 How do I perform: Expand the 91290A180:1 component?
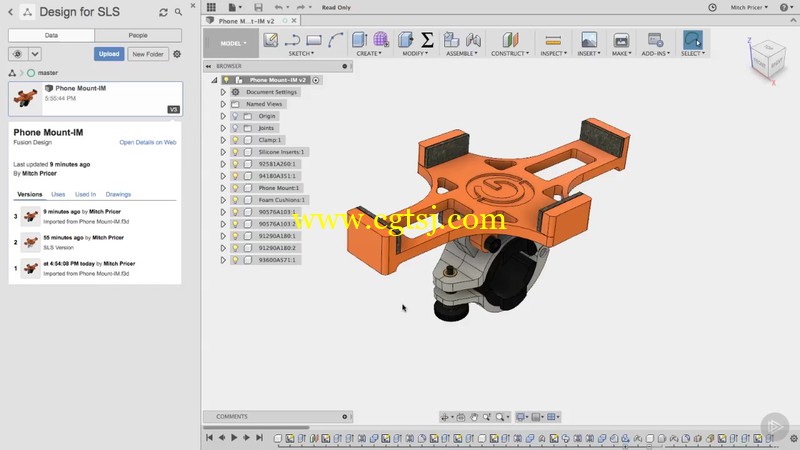click(223, 236)
